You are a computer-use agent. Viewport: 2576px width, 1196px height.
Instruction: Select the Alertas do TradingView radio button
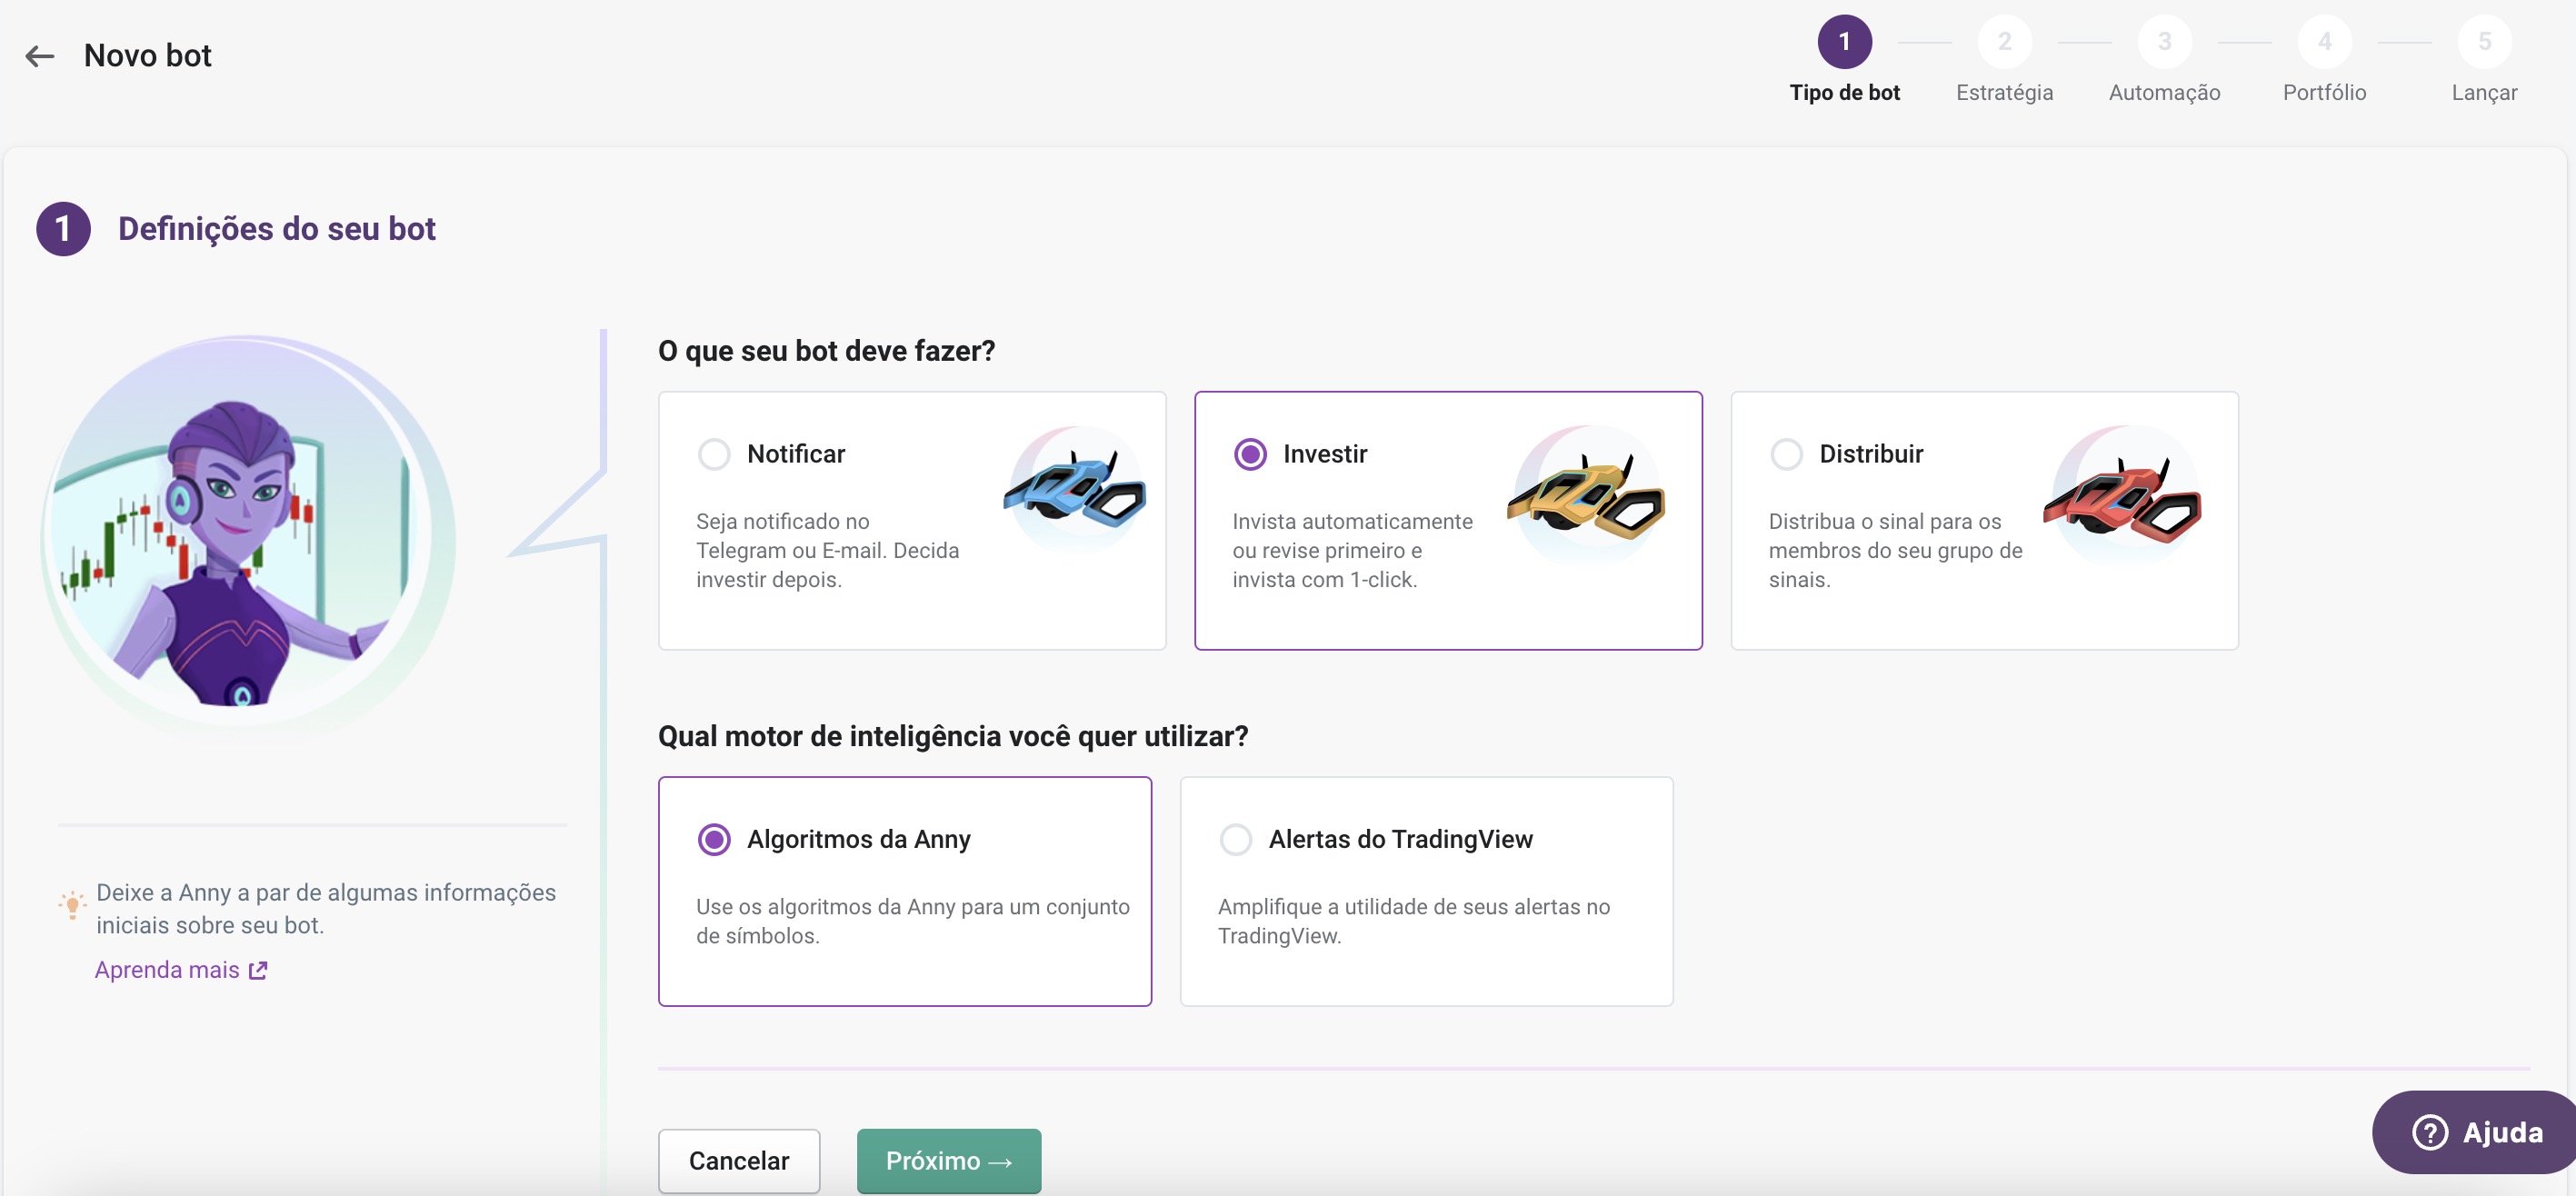pyautogui.click(x=1235, y=839)
